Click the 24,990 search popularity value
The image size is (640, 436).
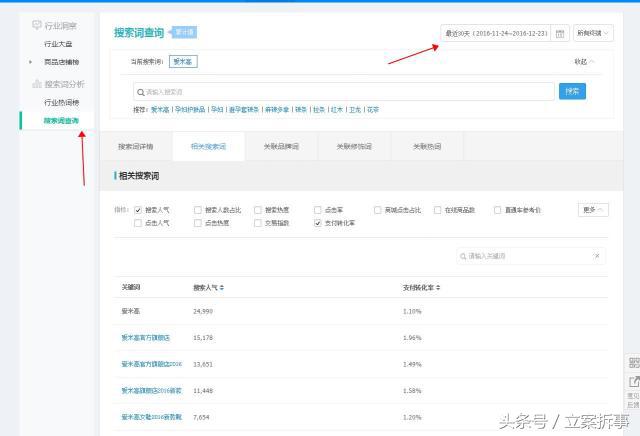[203, 311]
